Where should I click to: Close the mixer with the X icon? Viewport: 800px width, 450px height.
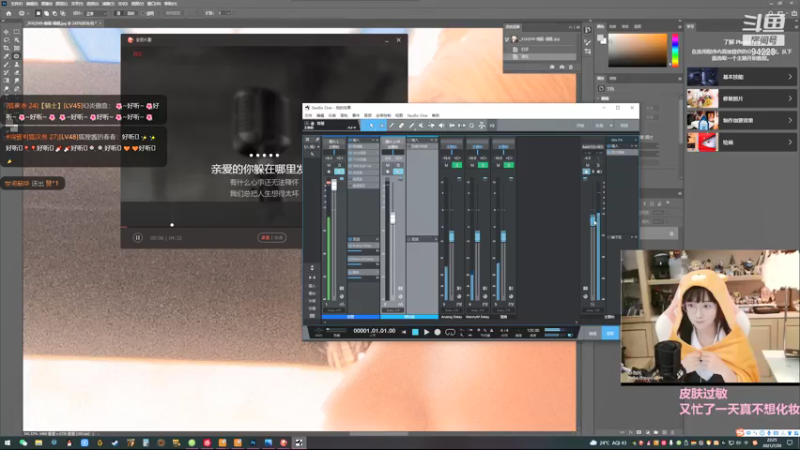tap(307, 139)
